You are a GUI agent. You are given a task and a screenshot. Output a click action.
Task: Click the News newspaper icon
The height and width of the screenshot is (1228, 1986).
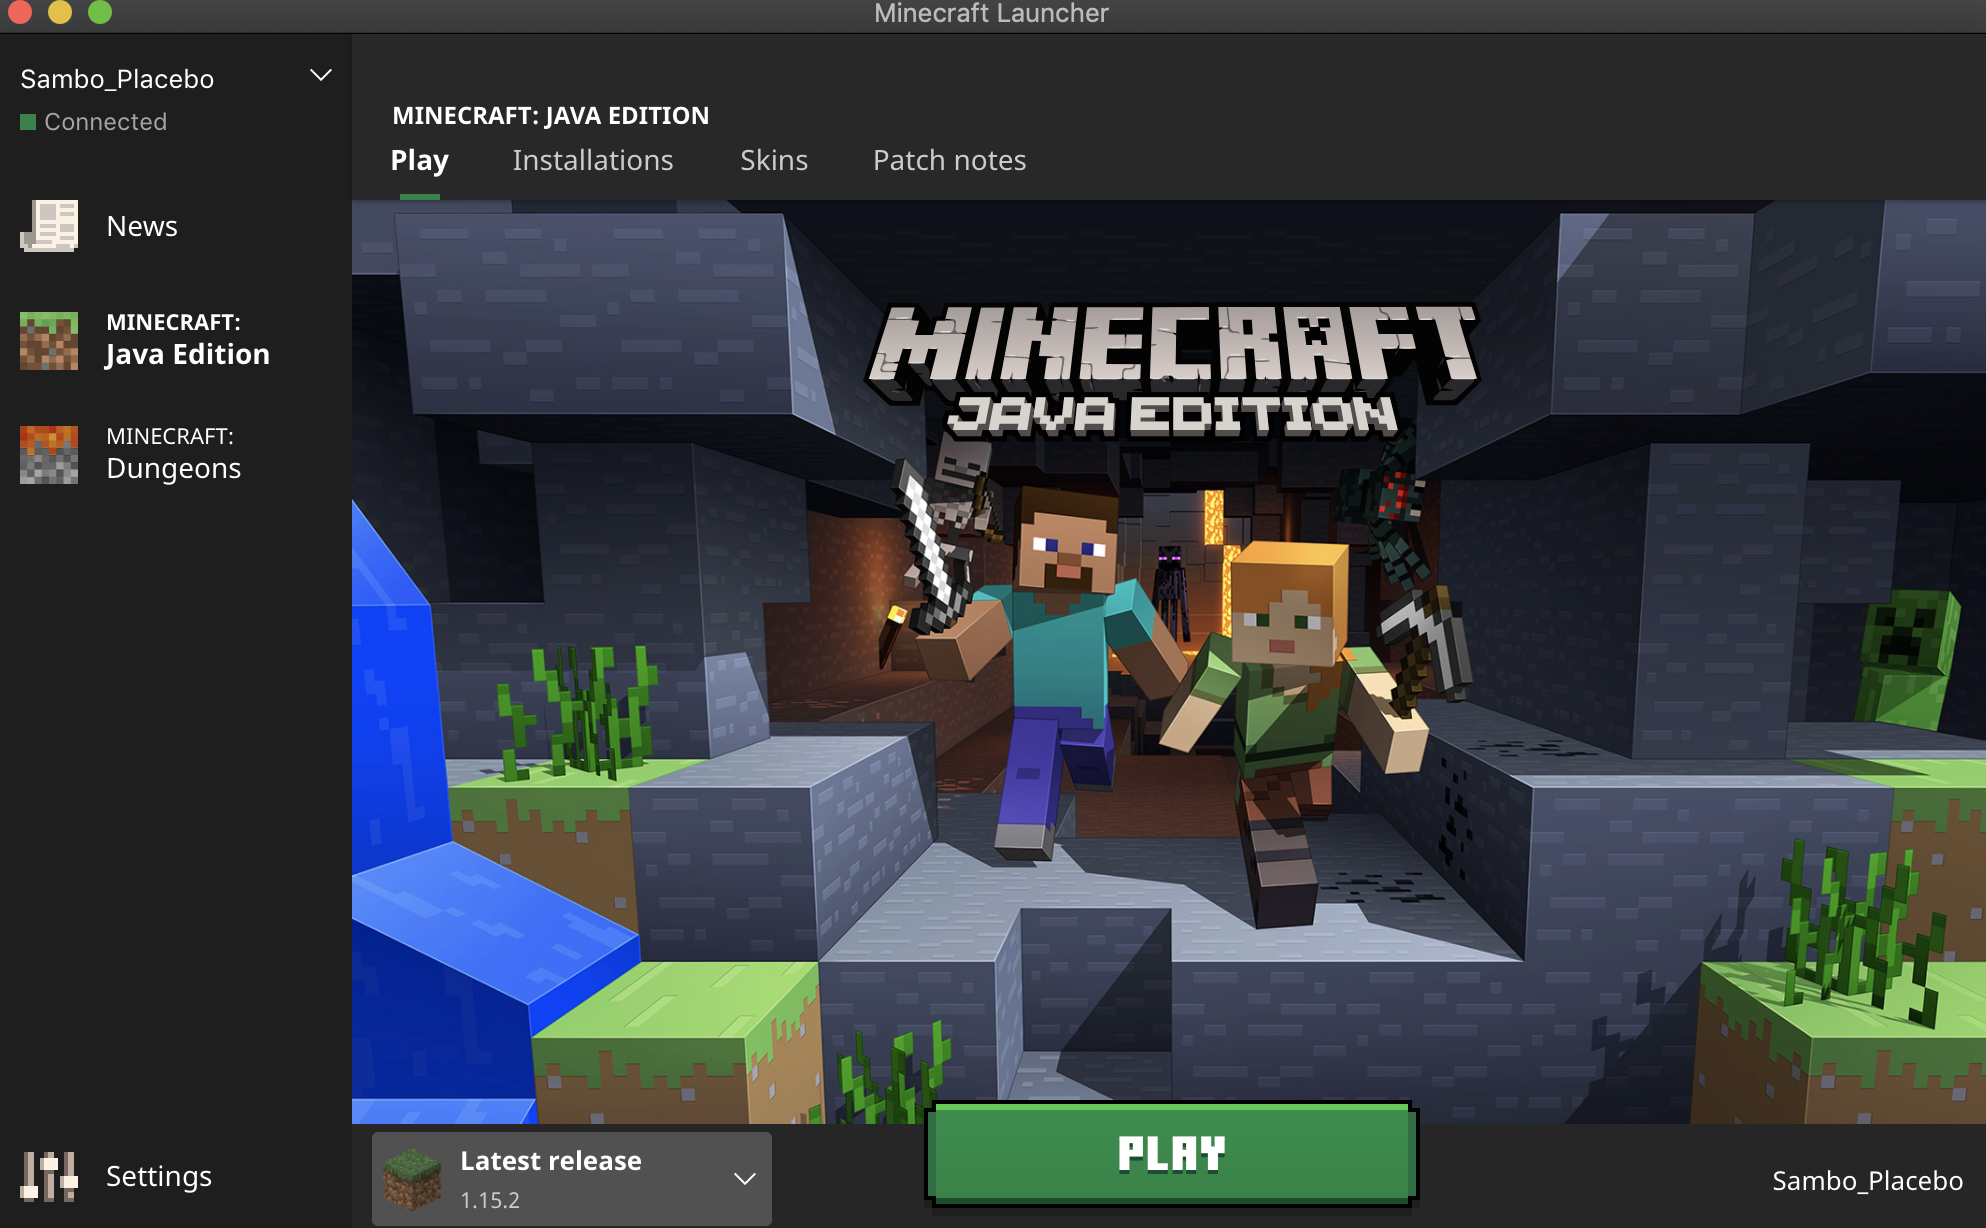[49, 226]
